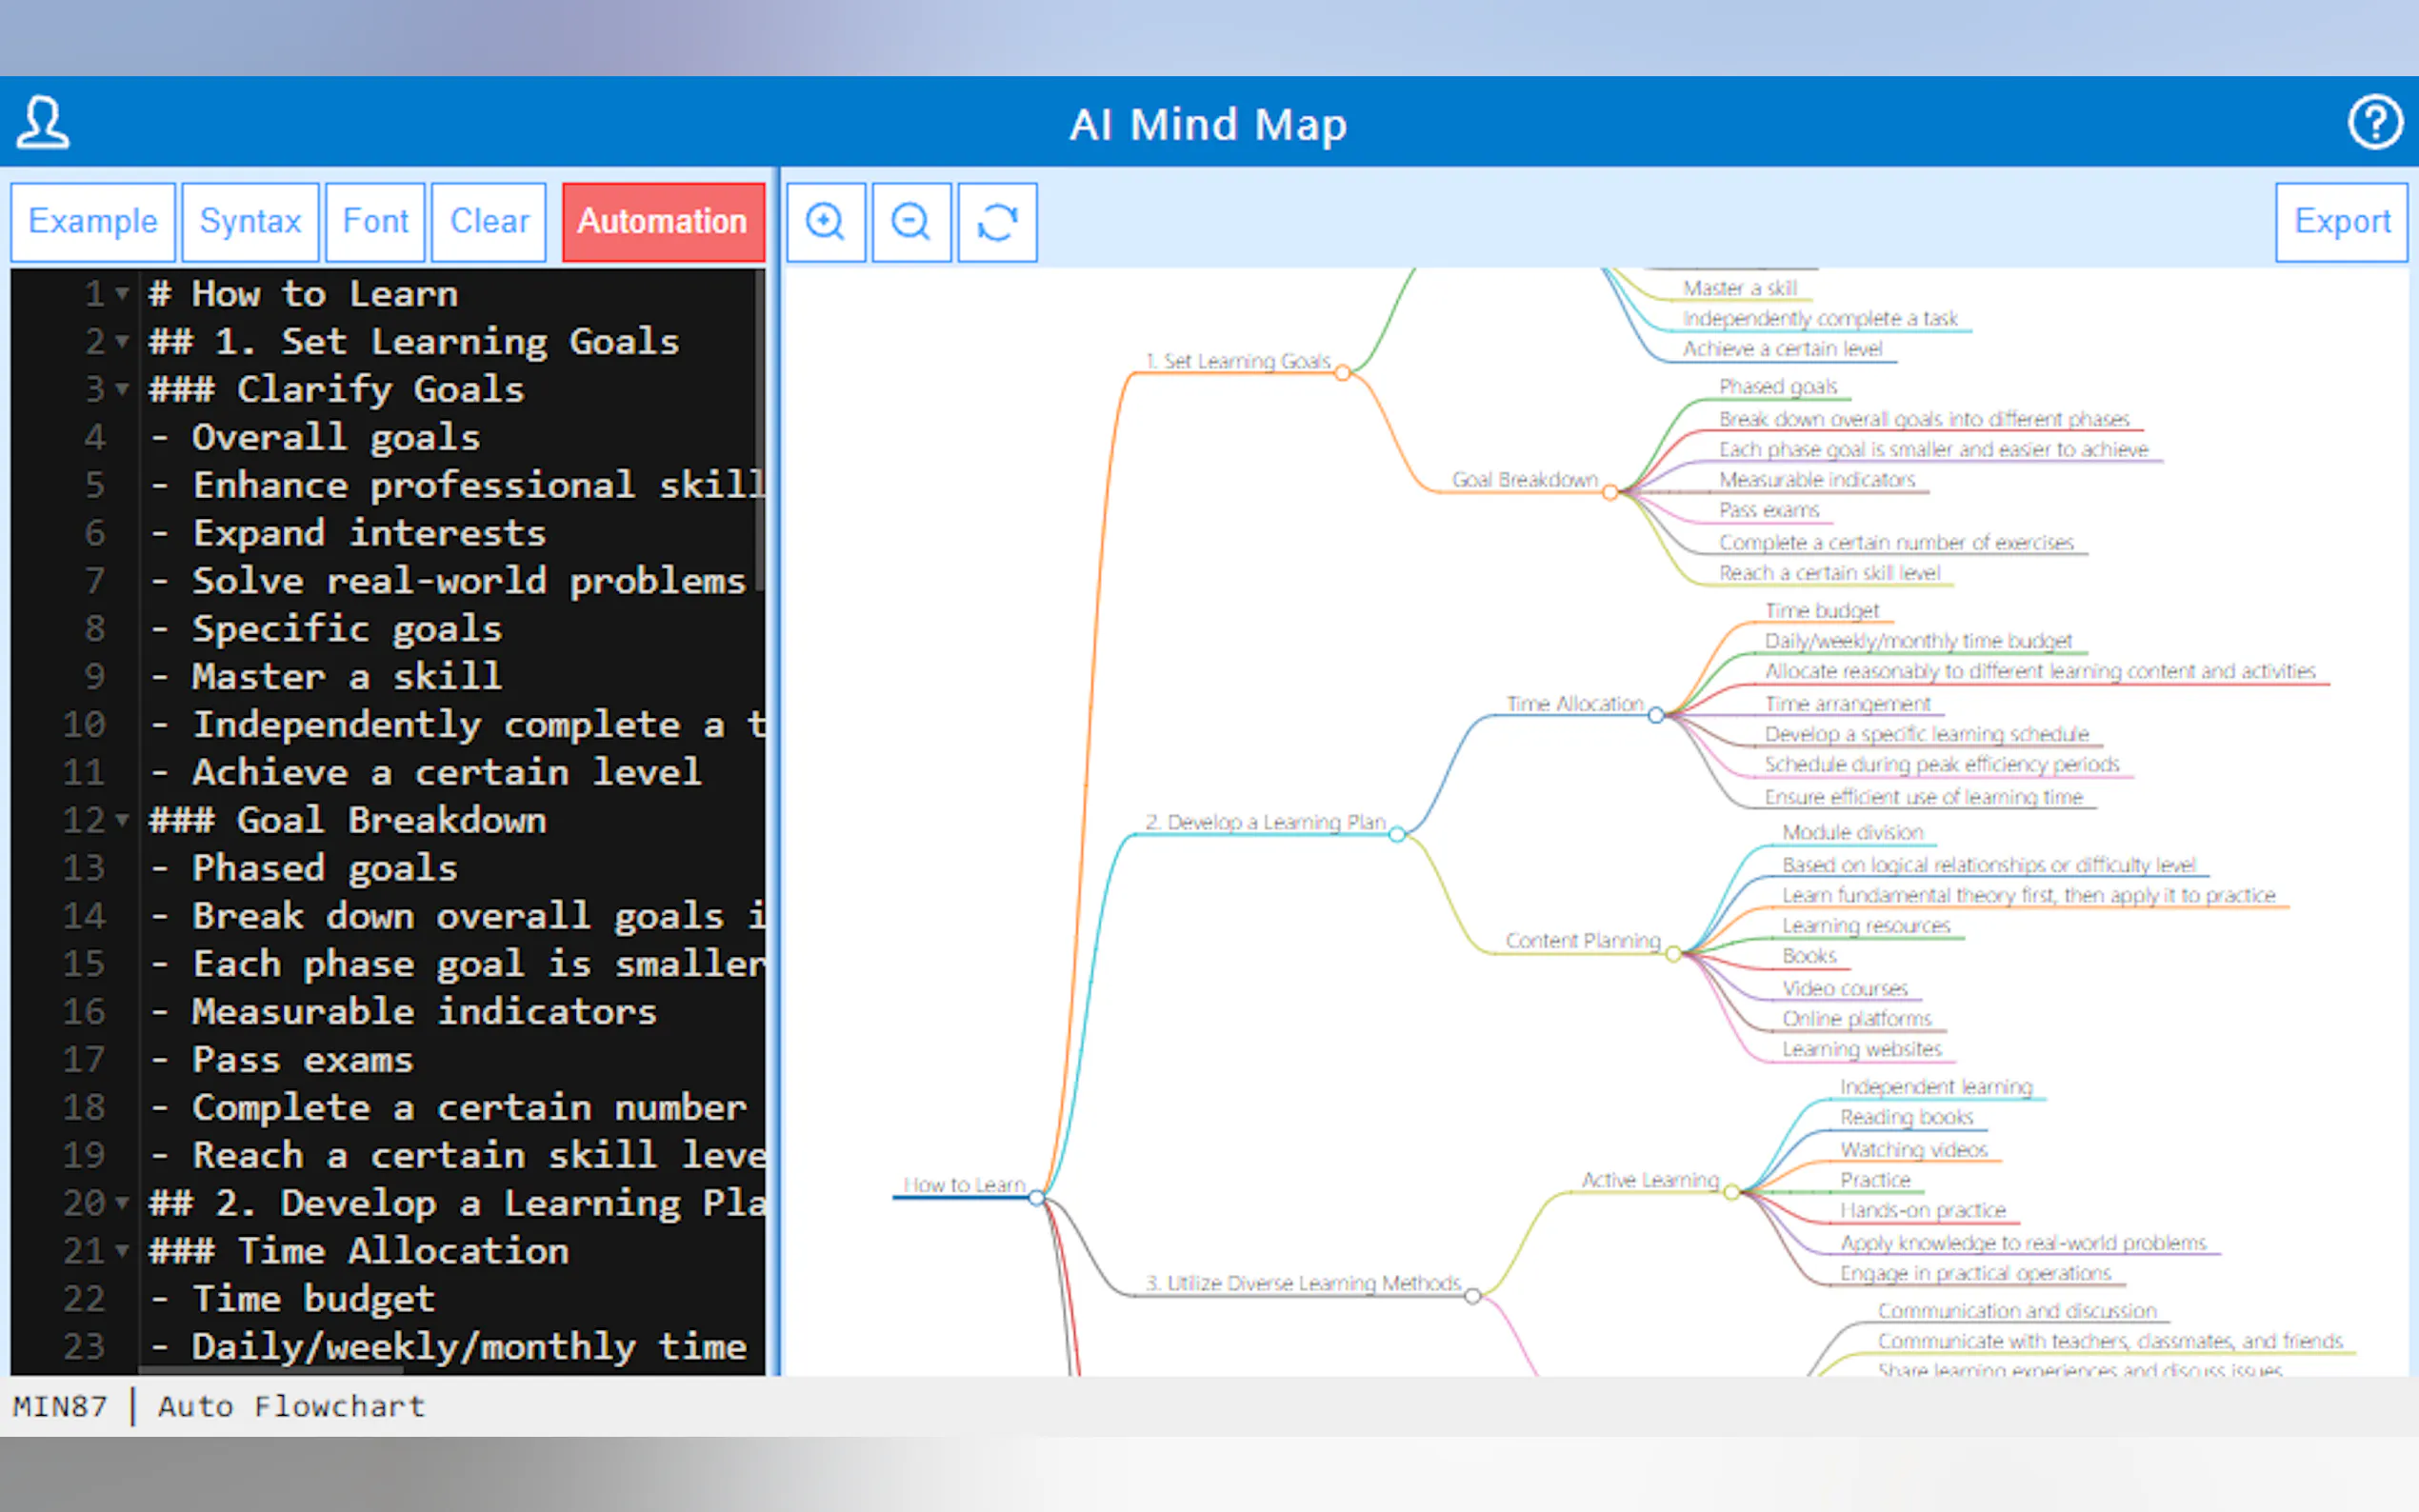Zoom out of the mind map
Screen dimensions: 2419x1512
pyautogui.click(x=910, y=221)
